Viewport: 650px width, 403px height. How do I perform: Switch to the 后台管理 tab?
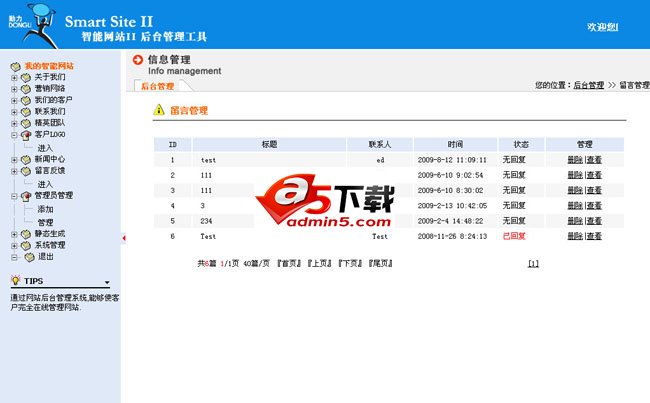[158, 86]
